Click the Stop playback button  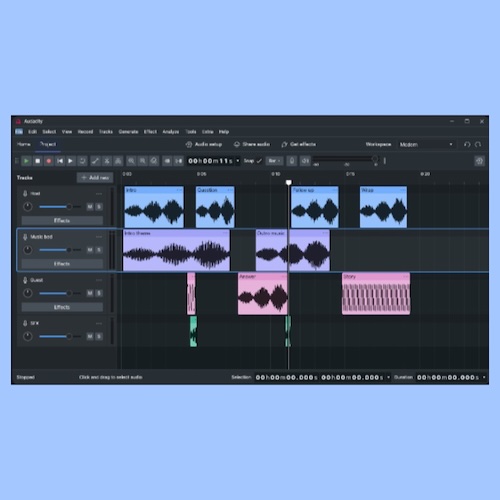(37, 161)
